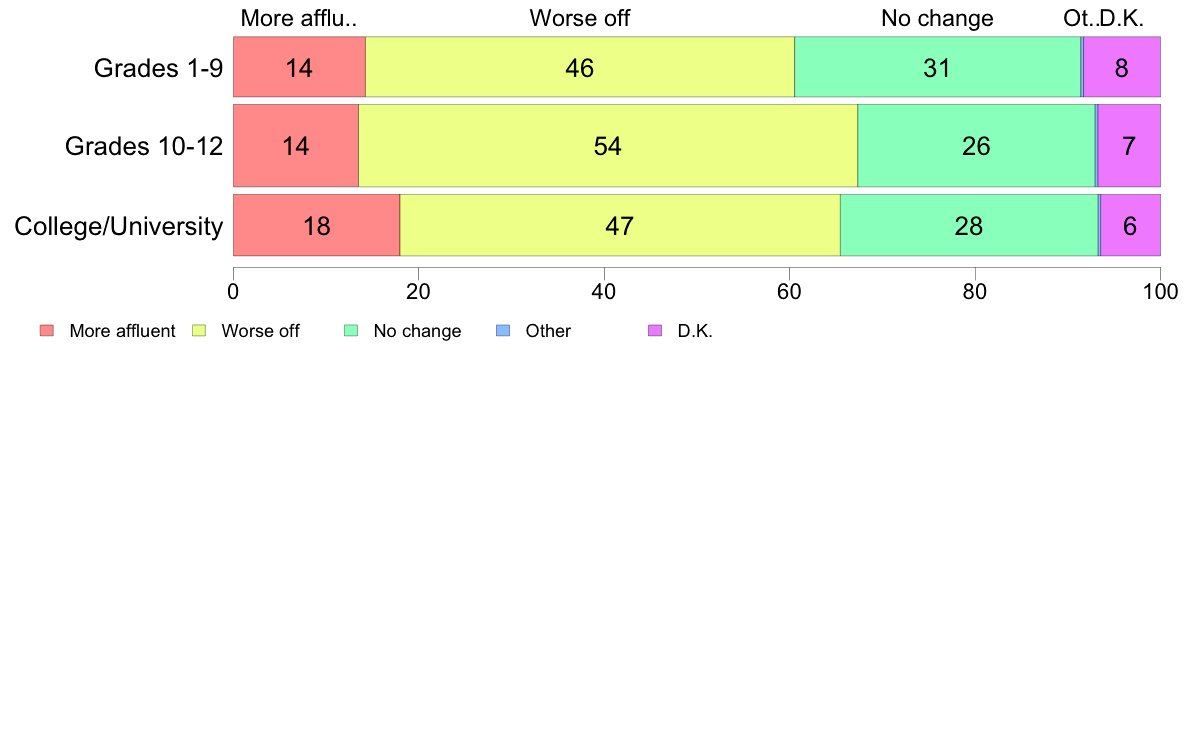Select the College/University row label
The width and height of the screenshot is (1188, 736).
click(x=119, y=226)
